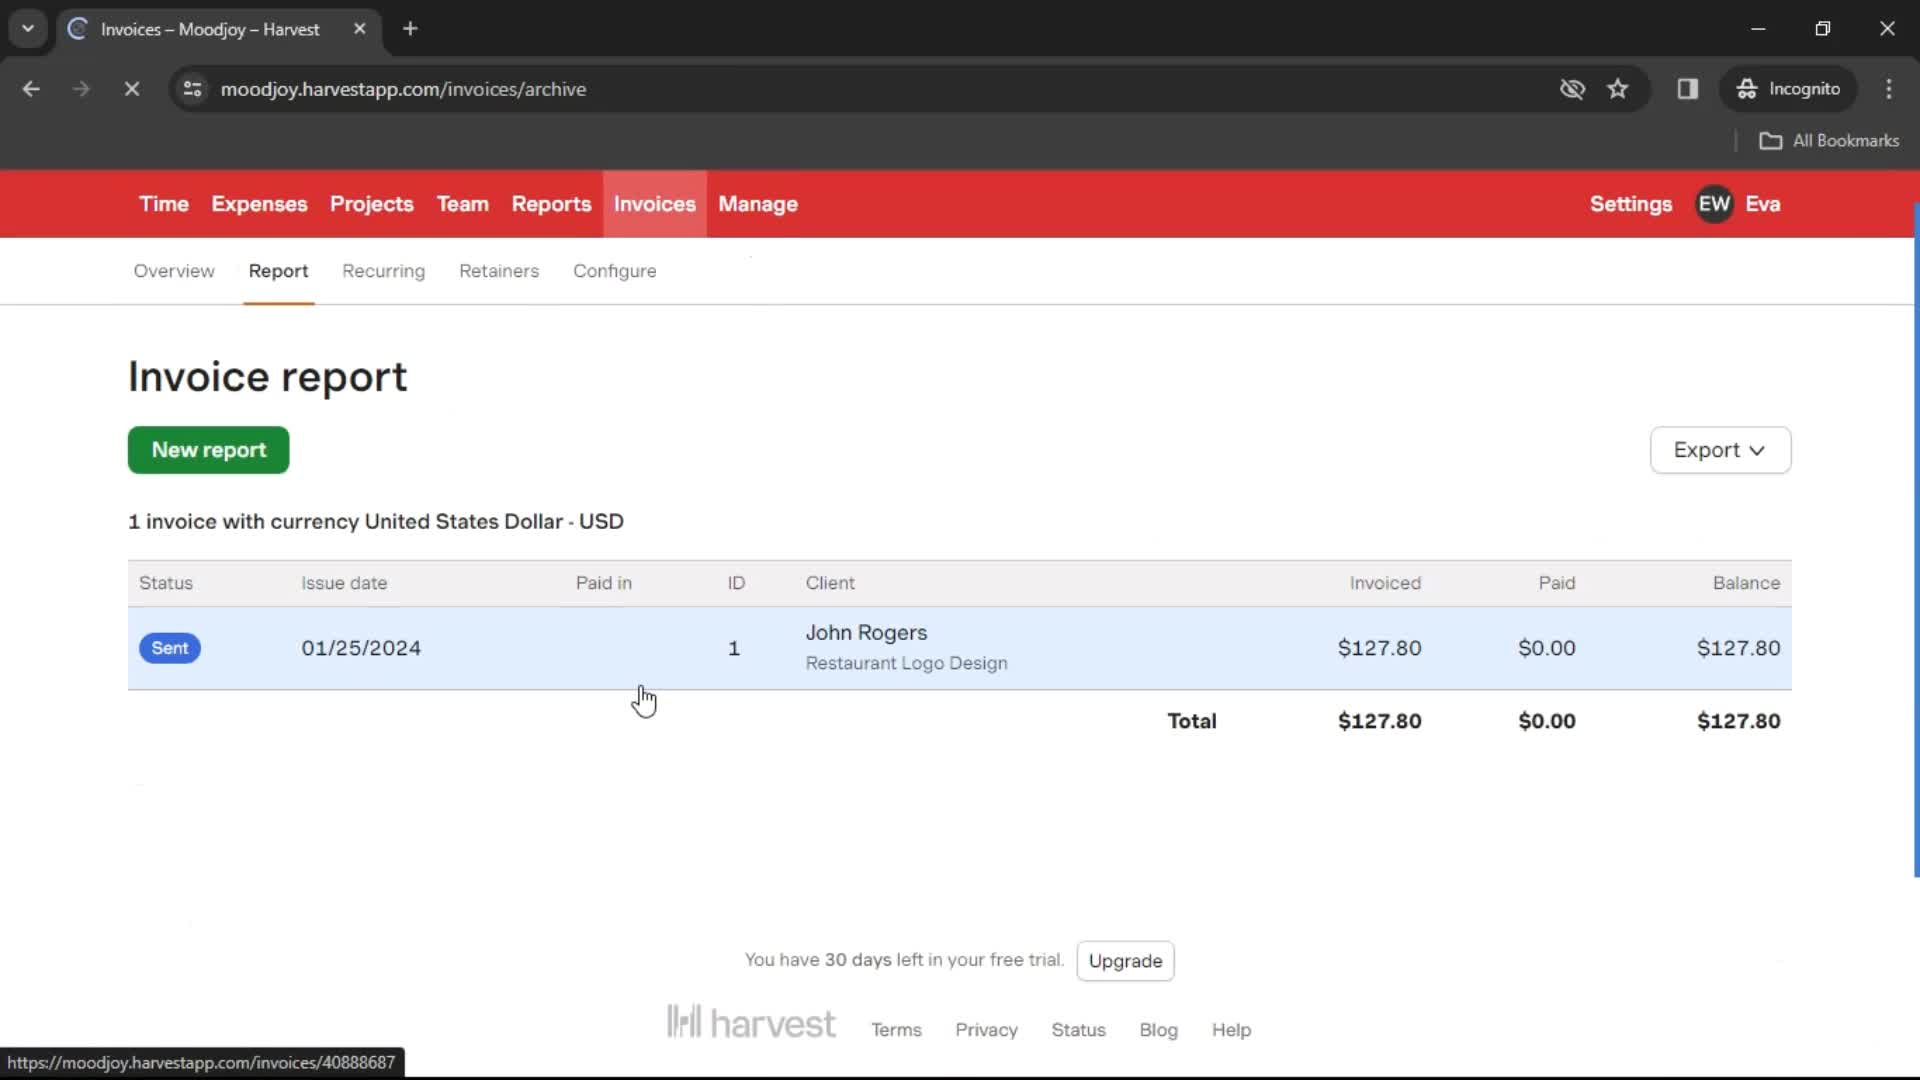The width and height of the screenshot is (1920, 1080).
Task: Go to the Configure tab
Action: point(615,271)
